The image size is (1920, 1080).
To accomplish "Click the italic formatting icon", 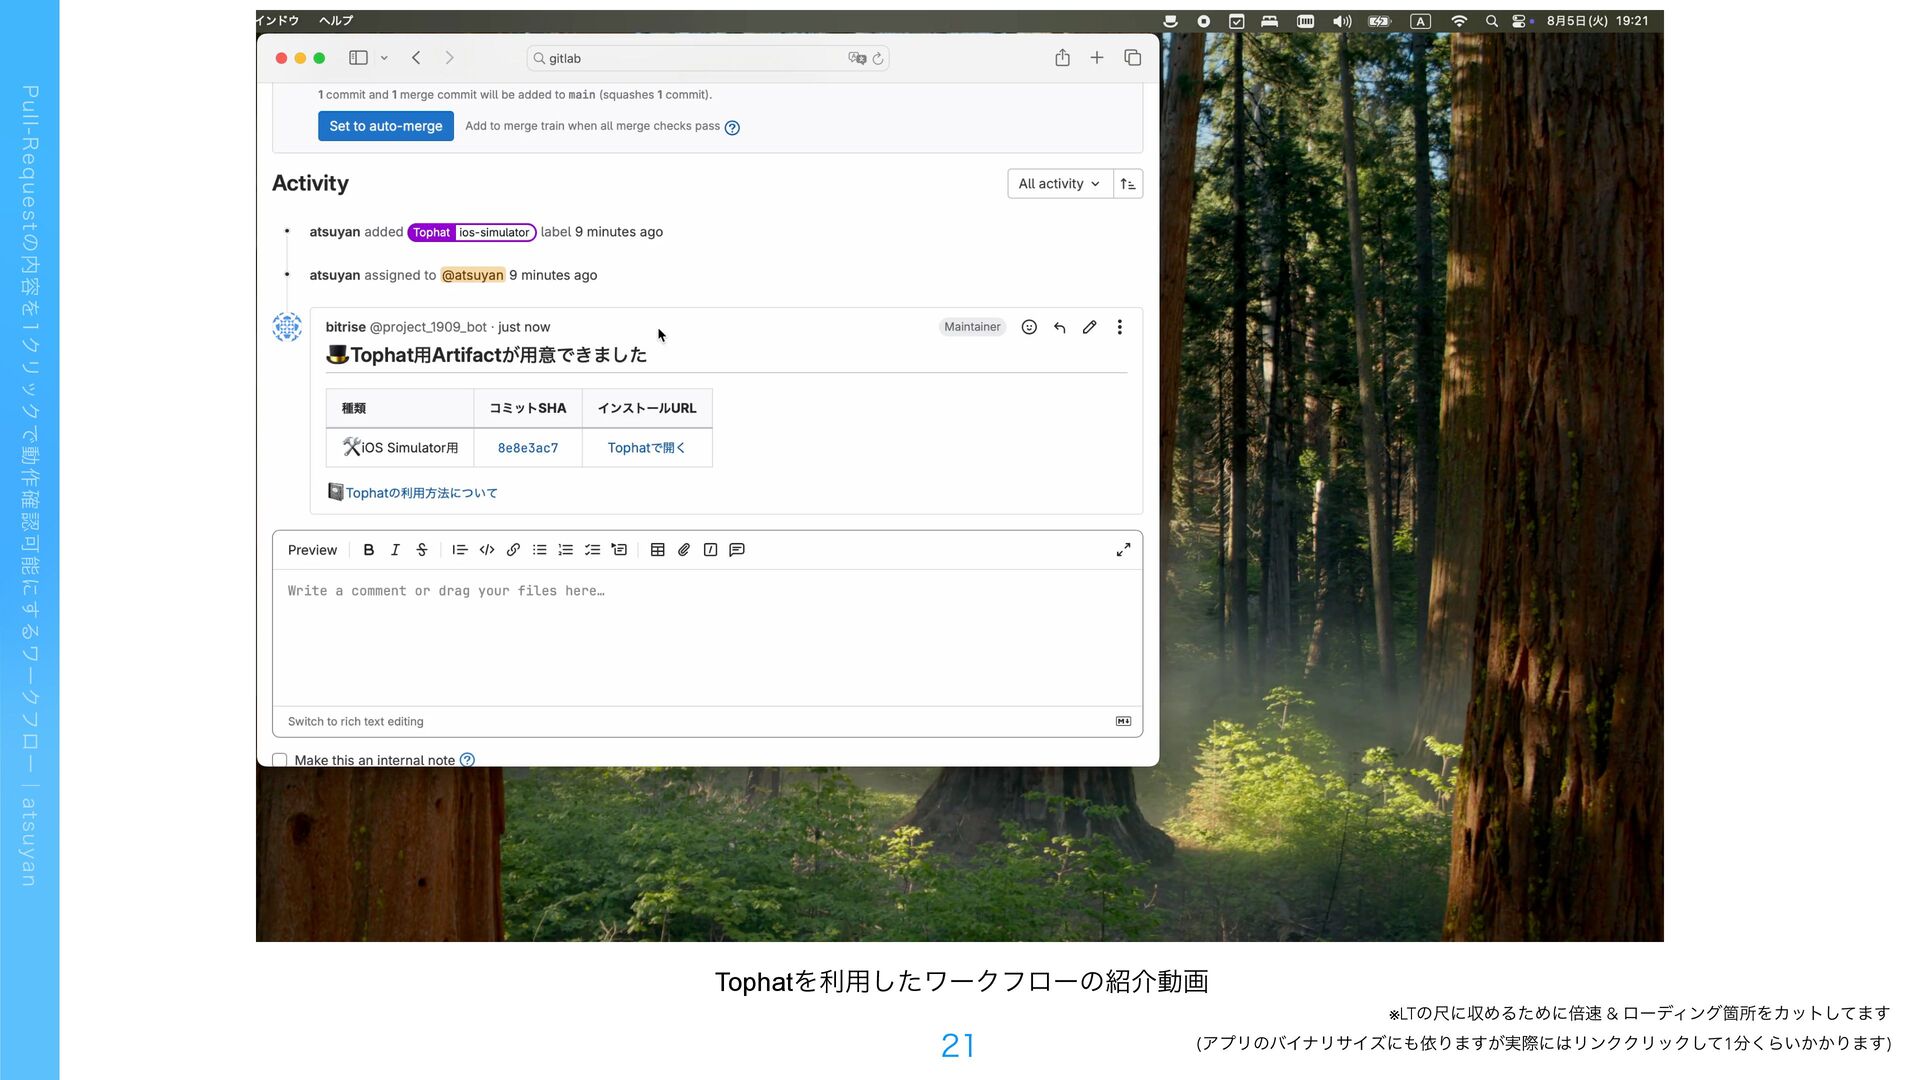I will (395, 550).
